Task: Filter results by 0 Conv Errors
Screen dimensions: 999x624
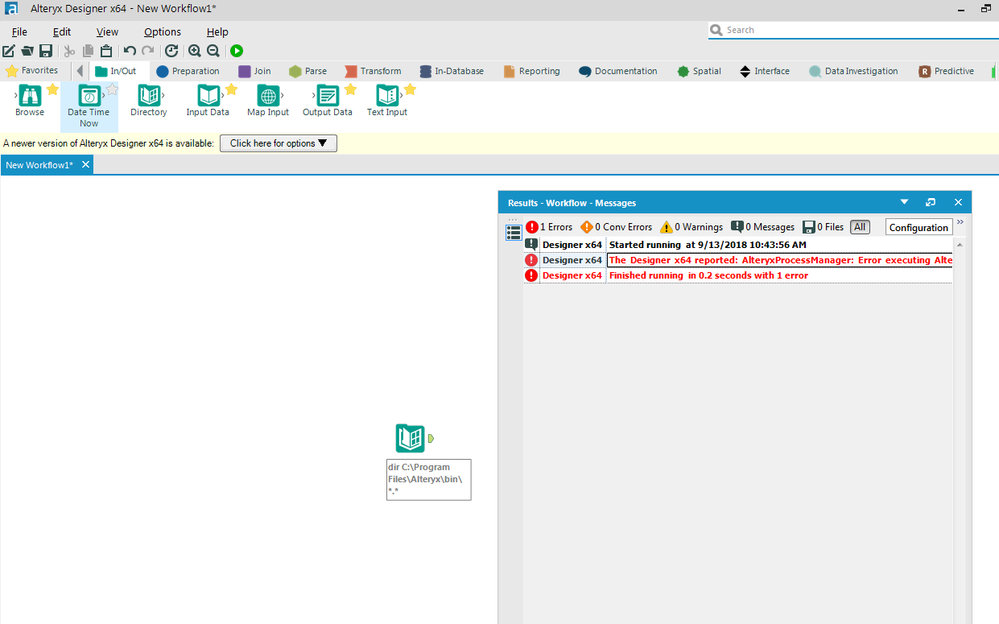Action: tap(616, 227)
